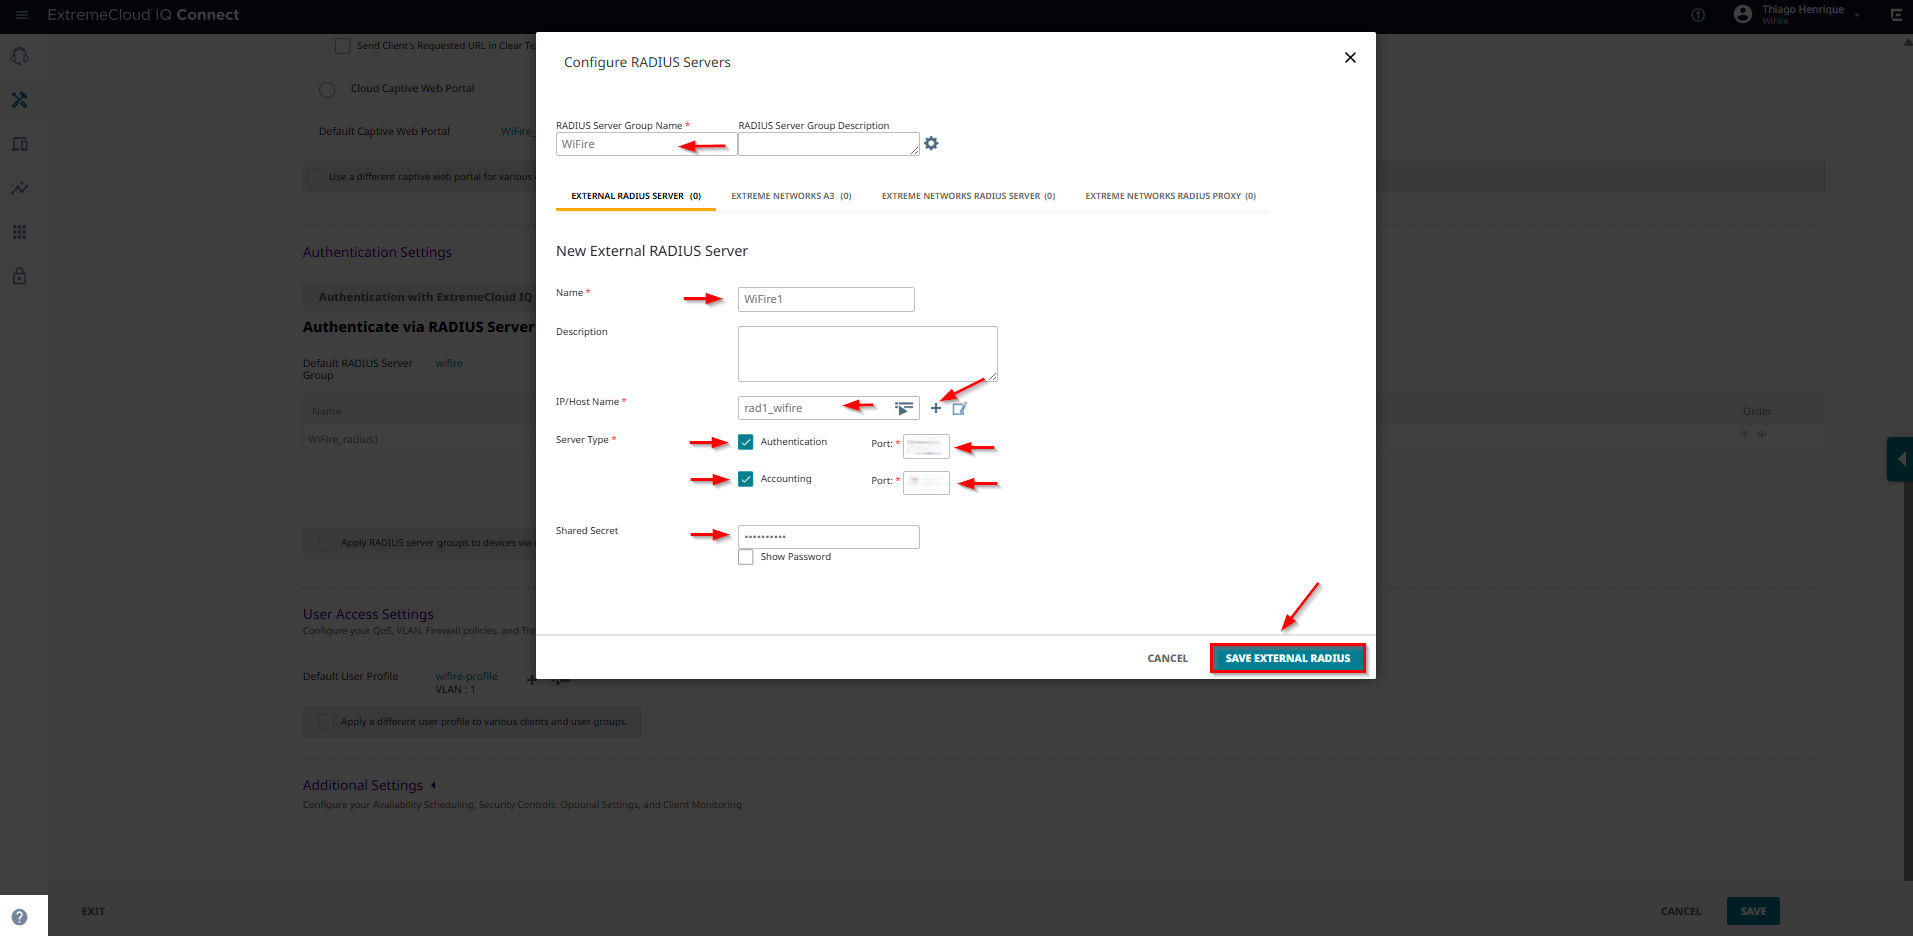Viewport: 1913px width, 936px height.
Task: Check Apply RADIUS server groups to devices
Action: click(x=326, y=543)
